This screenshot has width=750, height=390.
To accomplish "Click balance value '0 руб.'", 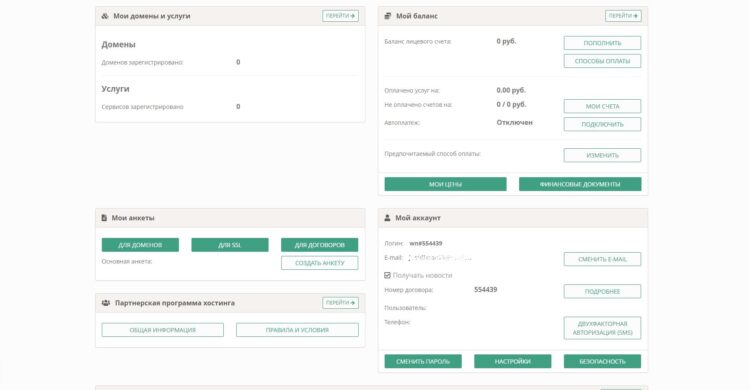I will [506, 41].
